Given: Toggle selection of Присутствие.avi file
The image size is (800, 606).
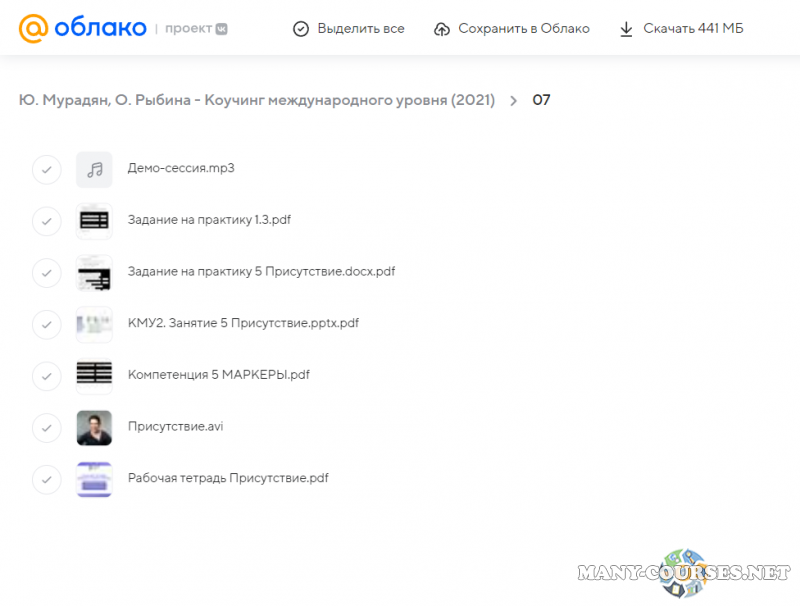Looking at the screenshot, I should coord(47,428).
